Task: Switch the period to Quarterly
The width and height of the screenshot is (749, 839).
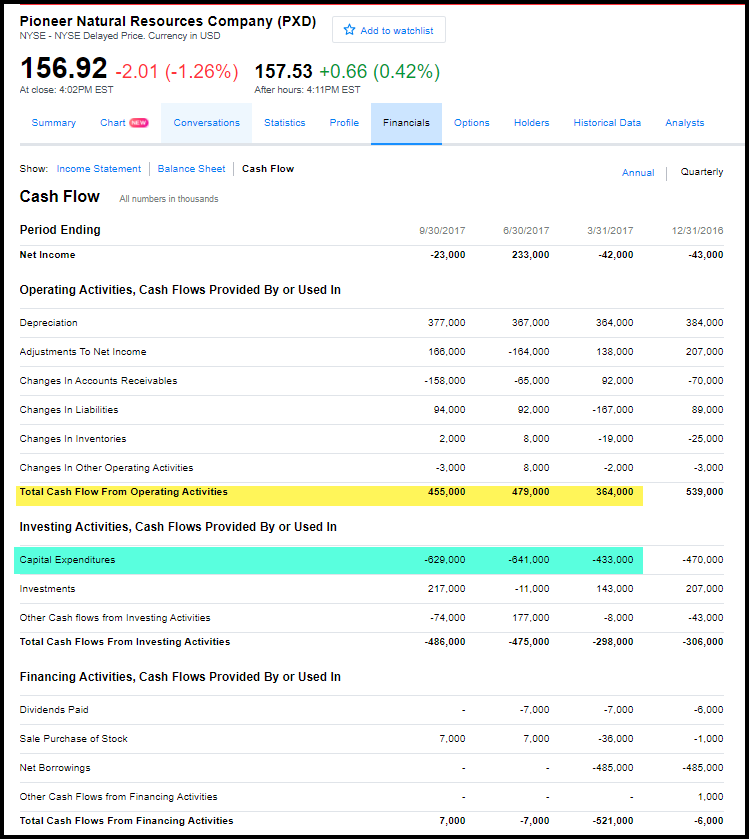Action: tap(701, 172)
